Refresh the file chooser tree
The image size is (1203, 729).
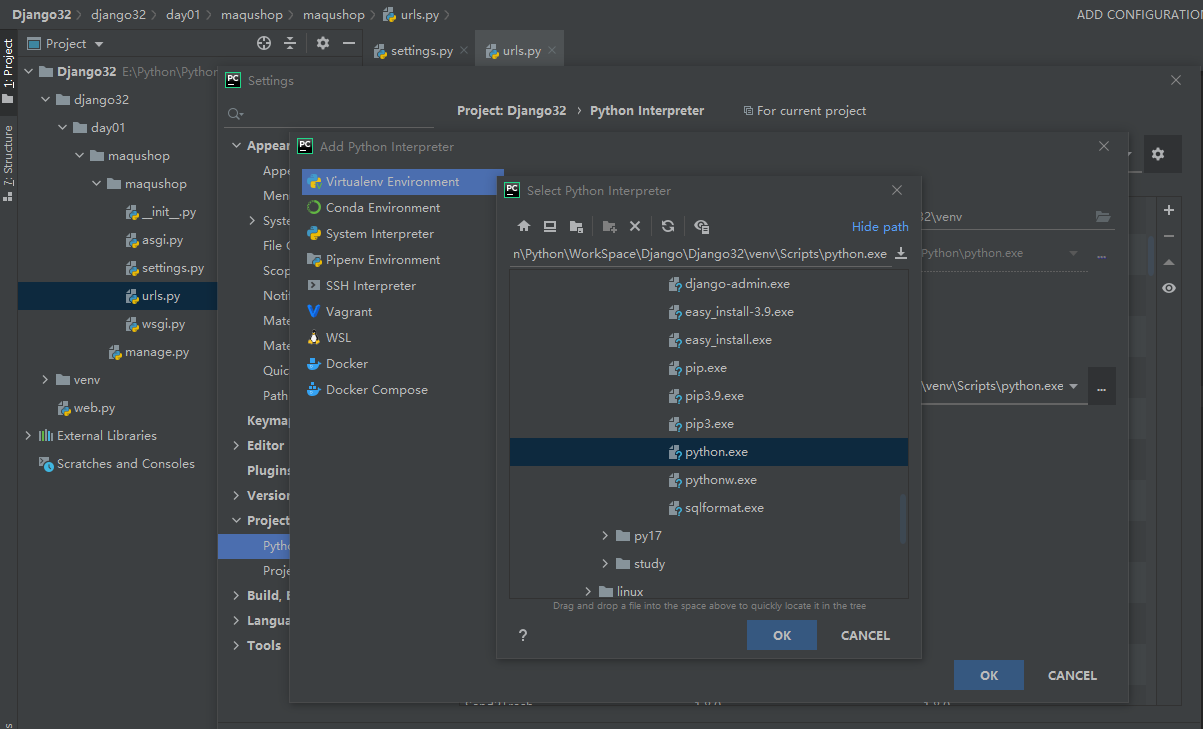pos(668,226)
